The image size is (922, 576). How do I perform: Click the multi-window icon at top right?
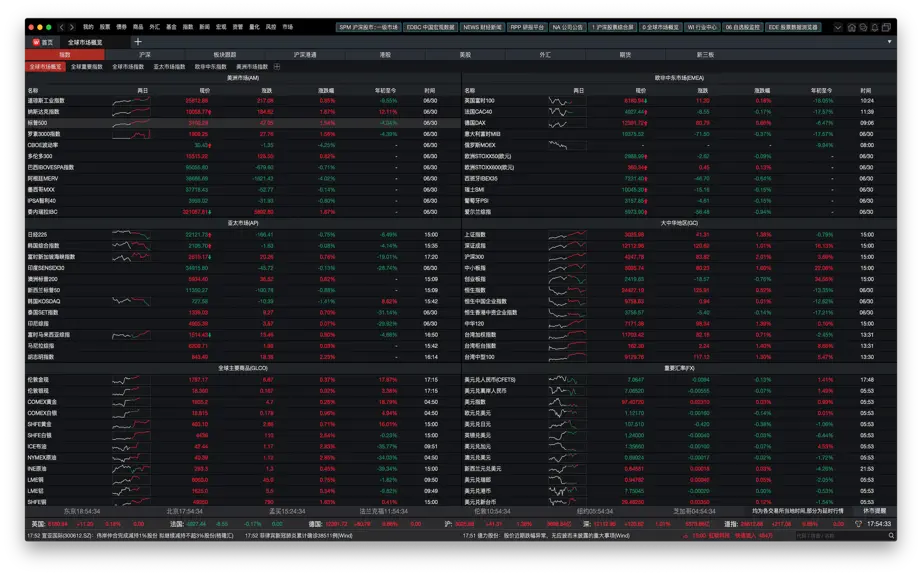coord(886,28)
